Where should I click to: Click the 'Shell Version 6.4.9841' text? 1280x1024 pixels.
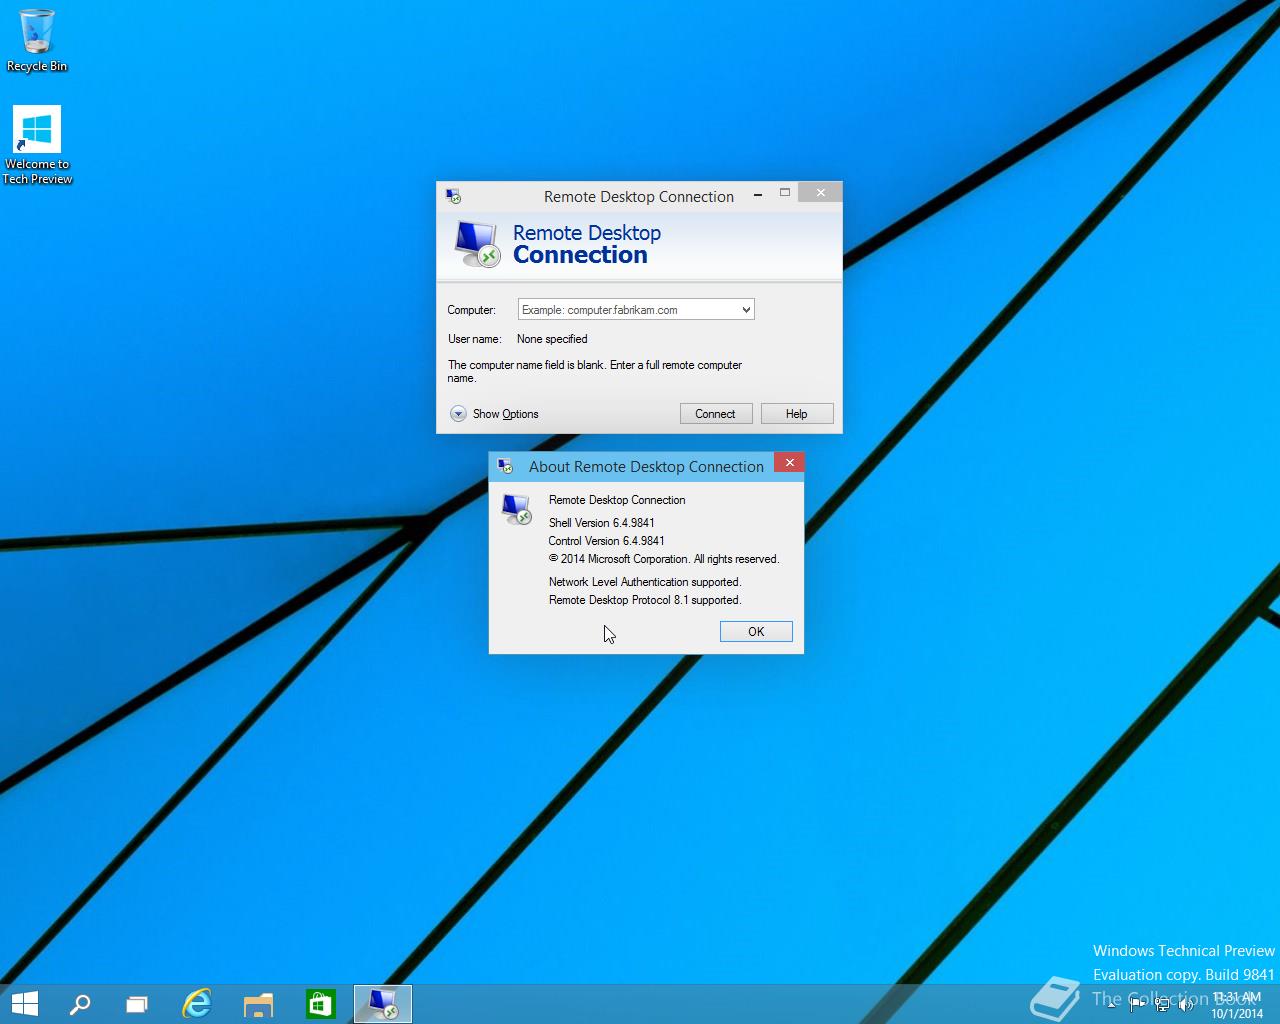(x=602, y=523)
